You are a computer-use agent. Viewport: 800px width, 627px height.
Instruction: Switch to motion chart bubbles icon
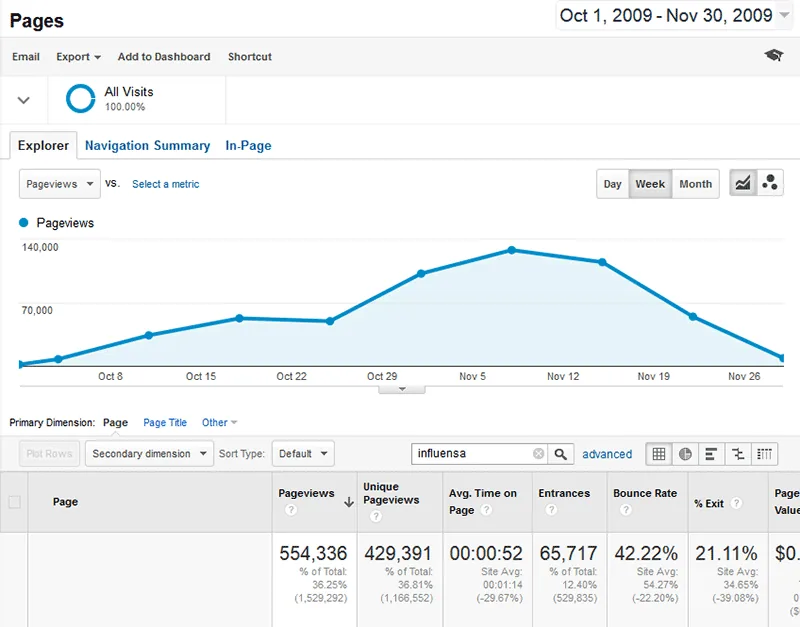(769, 183)
